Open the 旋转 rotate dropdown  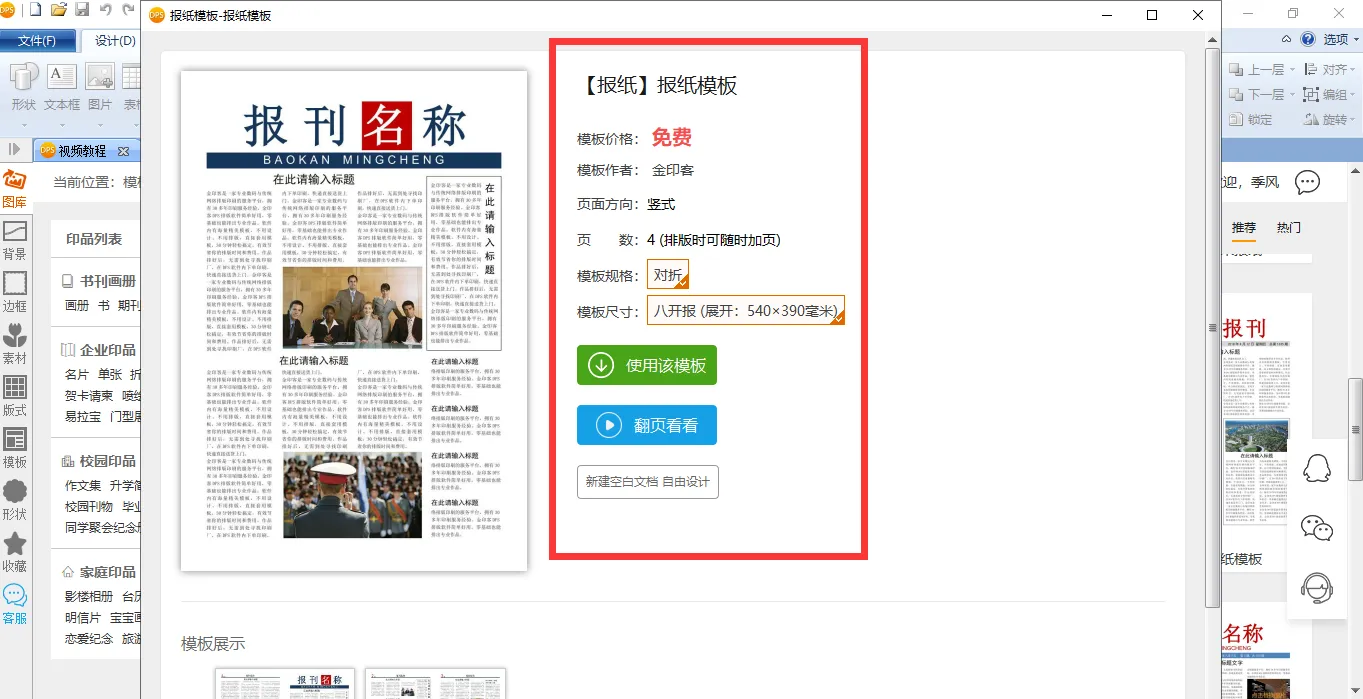pyautogui.click(x=1331, y=119)
